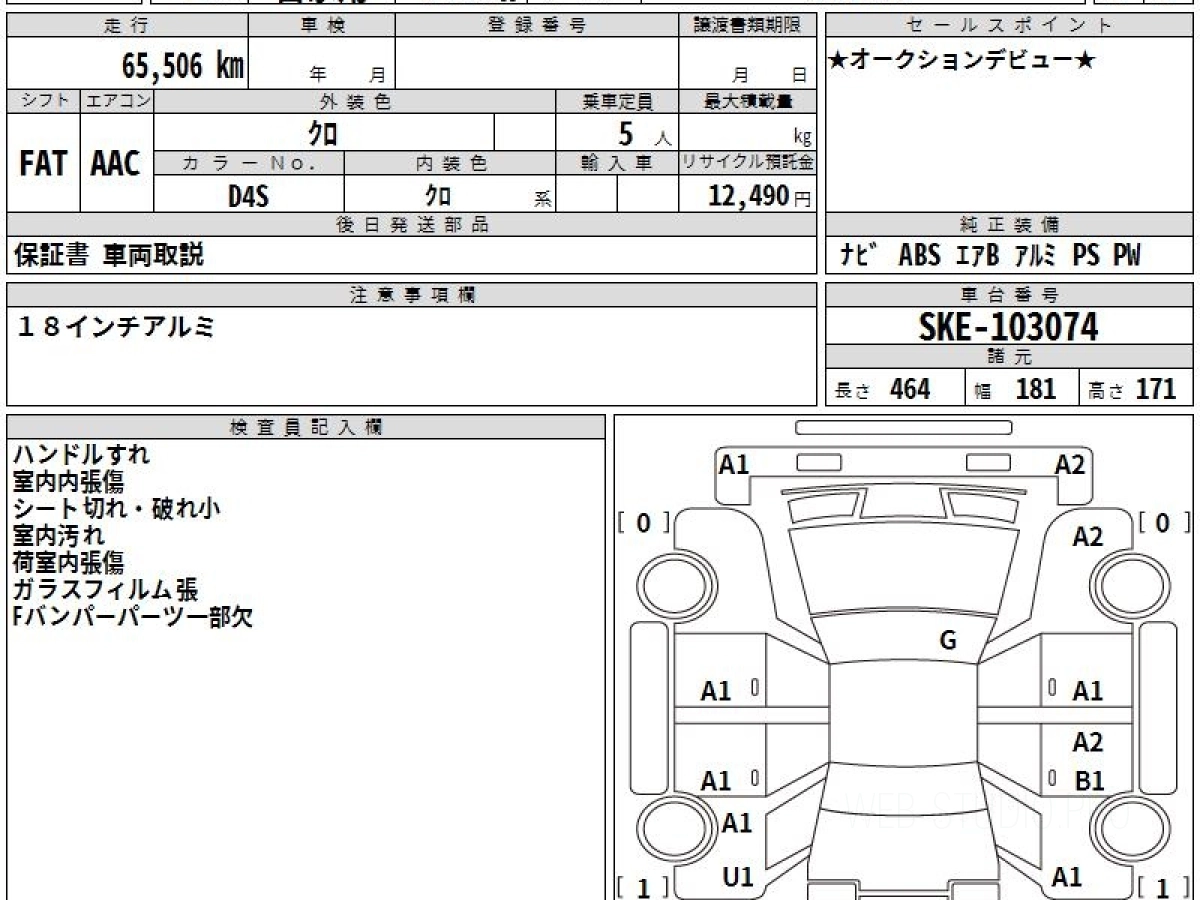Click the A1 mark beside the left headlight
The image size is (1200, 900).
click(x=734, y=465)
